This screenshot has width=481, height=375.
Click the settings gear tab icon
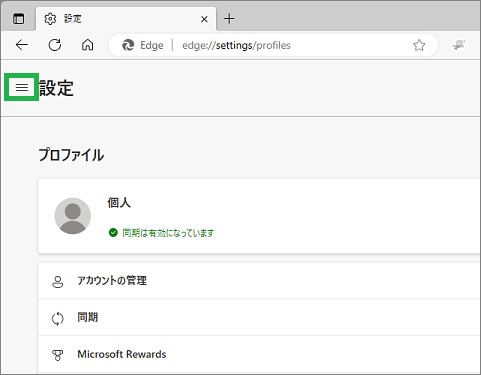[x=50, y=19]
